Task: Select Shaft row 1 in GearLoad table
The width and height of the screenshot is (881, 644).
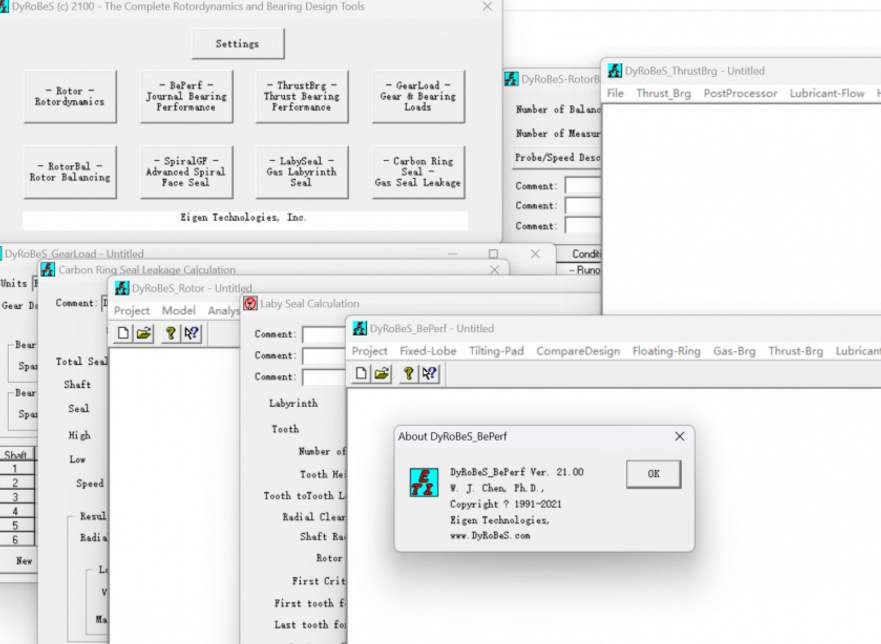Action: [15, 469]
